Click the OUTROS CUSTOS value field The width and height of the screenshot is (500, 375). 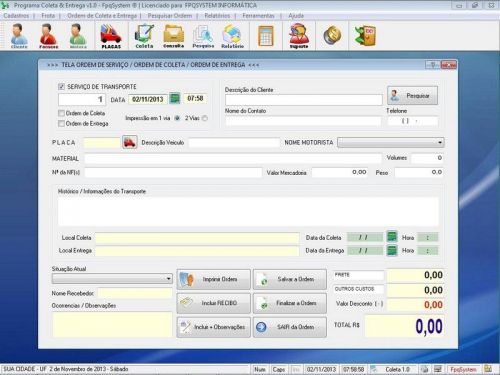point(415,290)
